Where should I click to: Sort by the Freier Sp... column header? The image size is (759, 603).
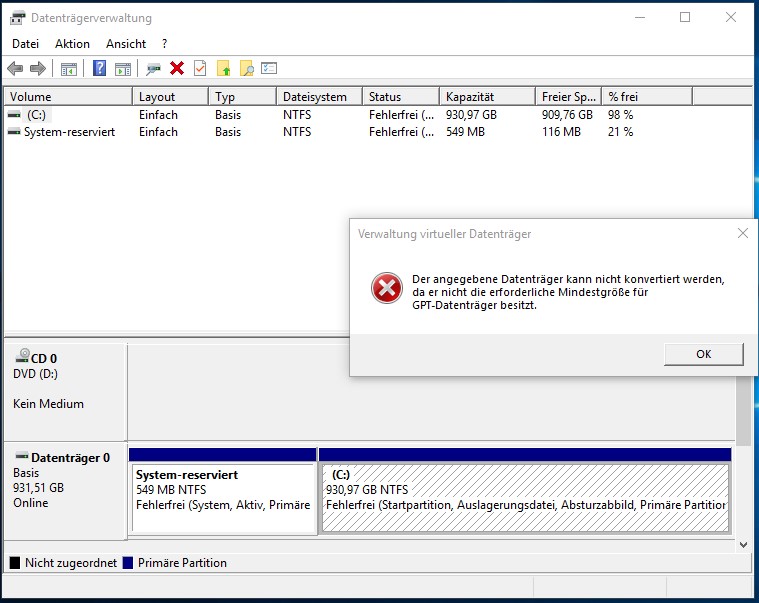coord(569,96)
